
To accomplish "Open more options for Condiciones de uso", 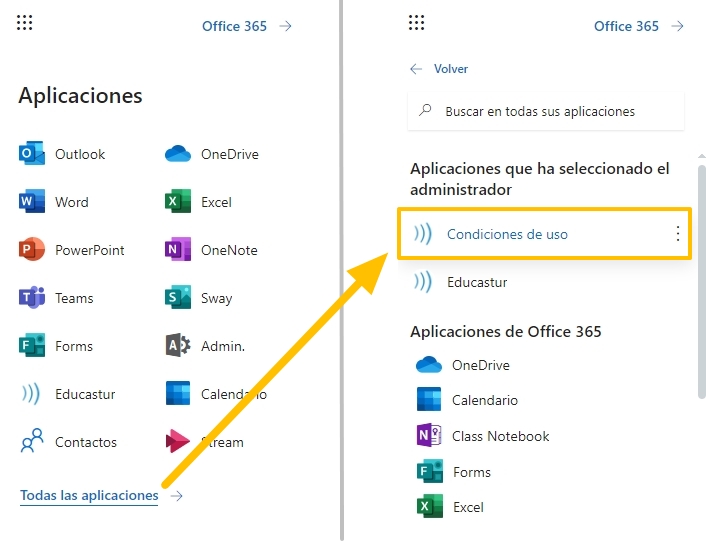I will coord(678,234).
